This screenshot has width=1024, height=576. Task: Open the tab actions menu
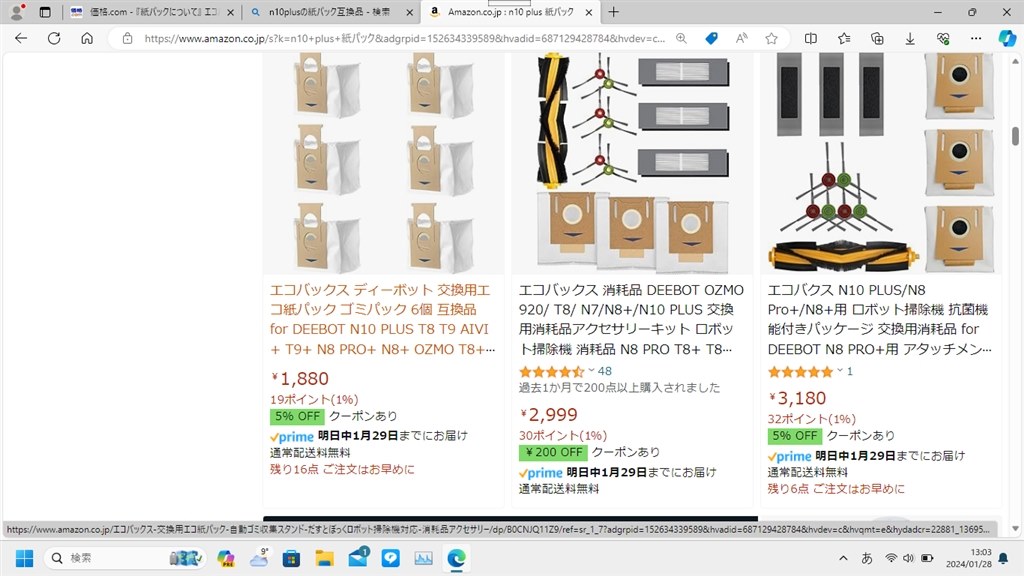[45, 12]
